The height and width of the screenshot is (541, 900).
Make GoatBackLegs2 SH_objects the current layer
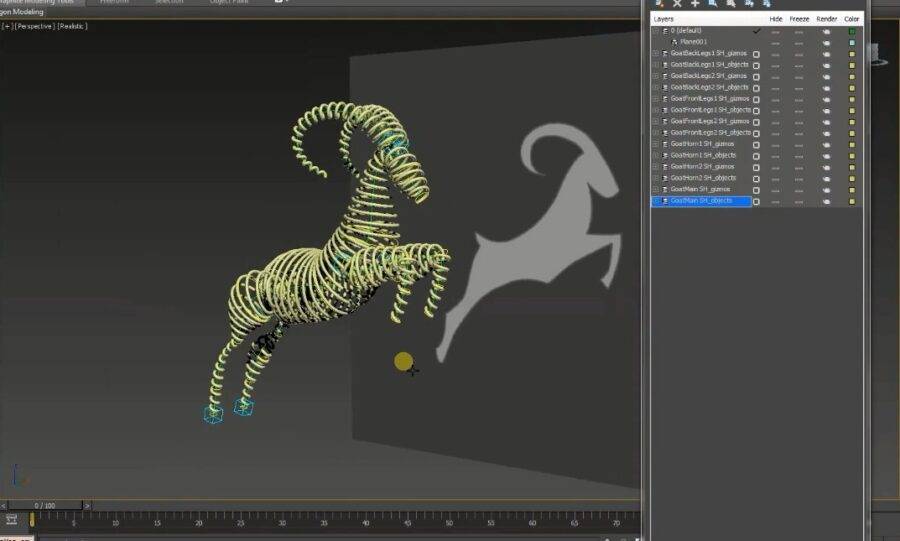756,88
